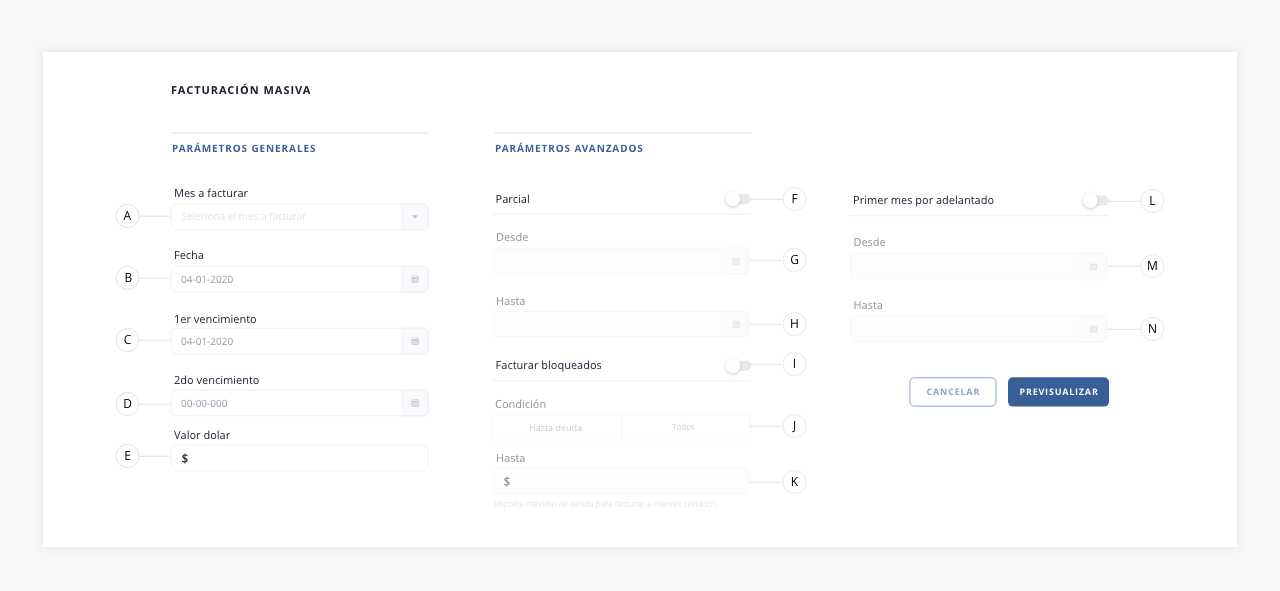
Task: Open calendar icon for 2do vencimiento
Action: (415, 403)
